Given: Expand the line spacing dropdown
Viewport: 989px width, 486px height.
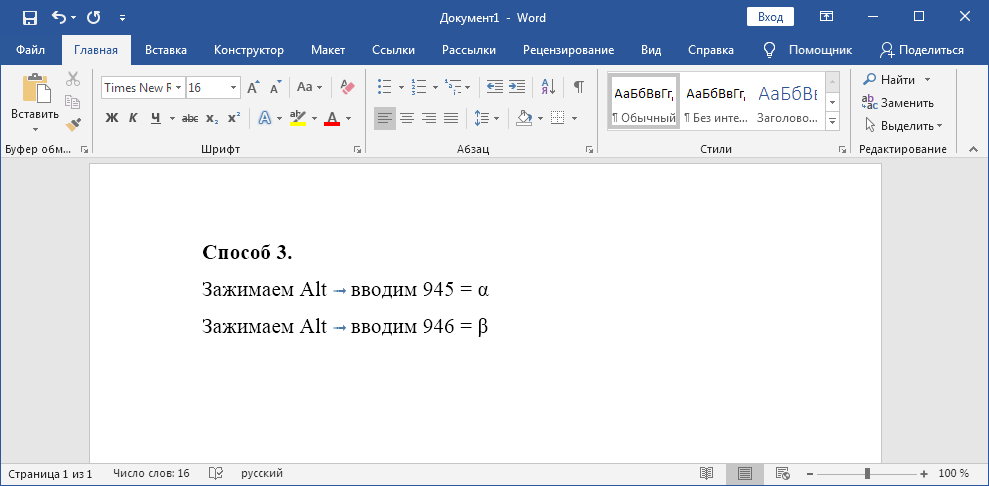Looking at the screenshot, I should pyautogui.click(x=497, y=118).
